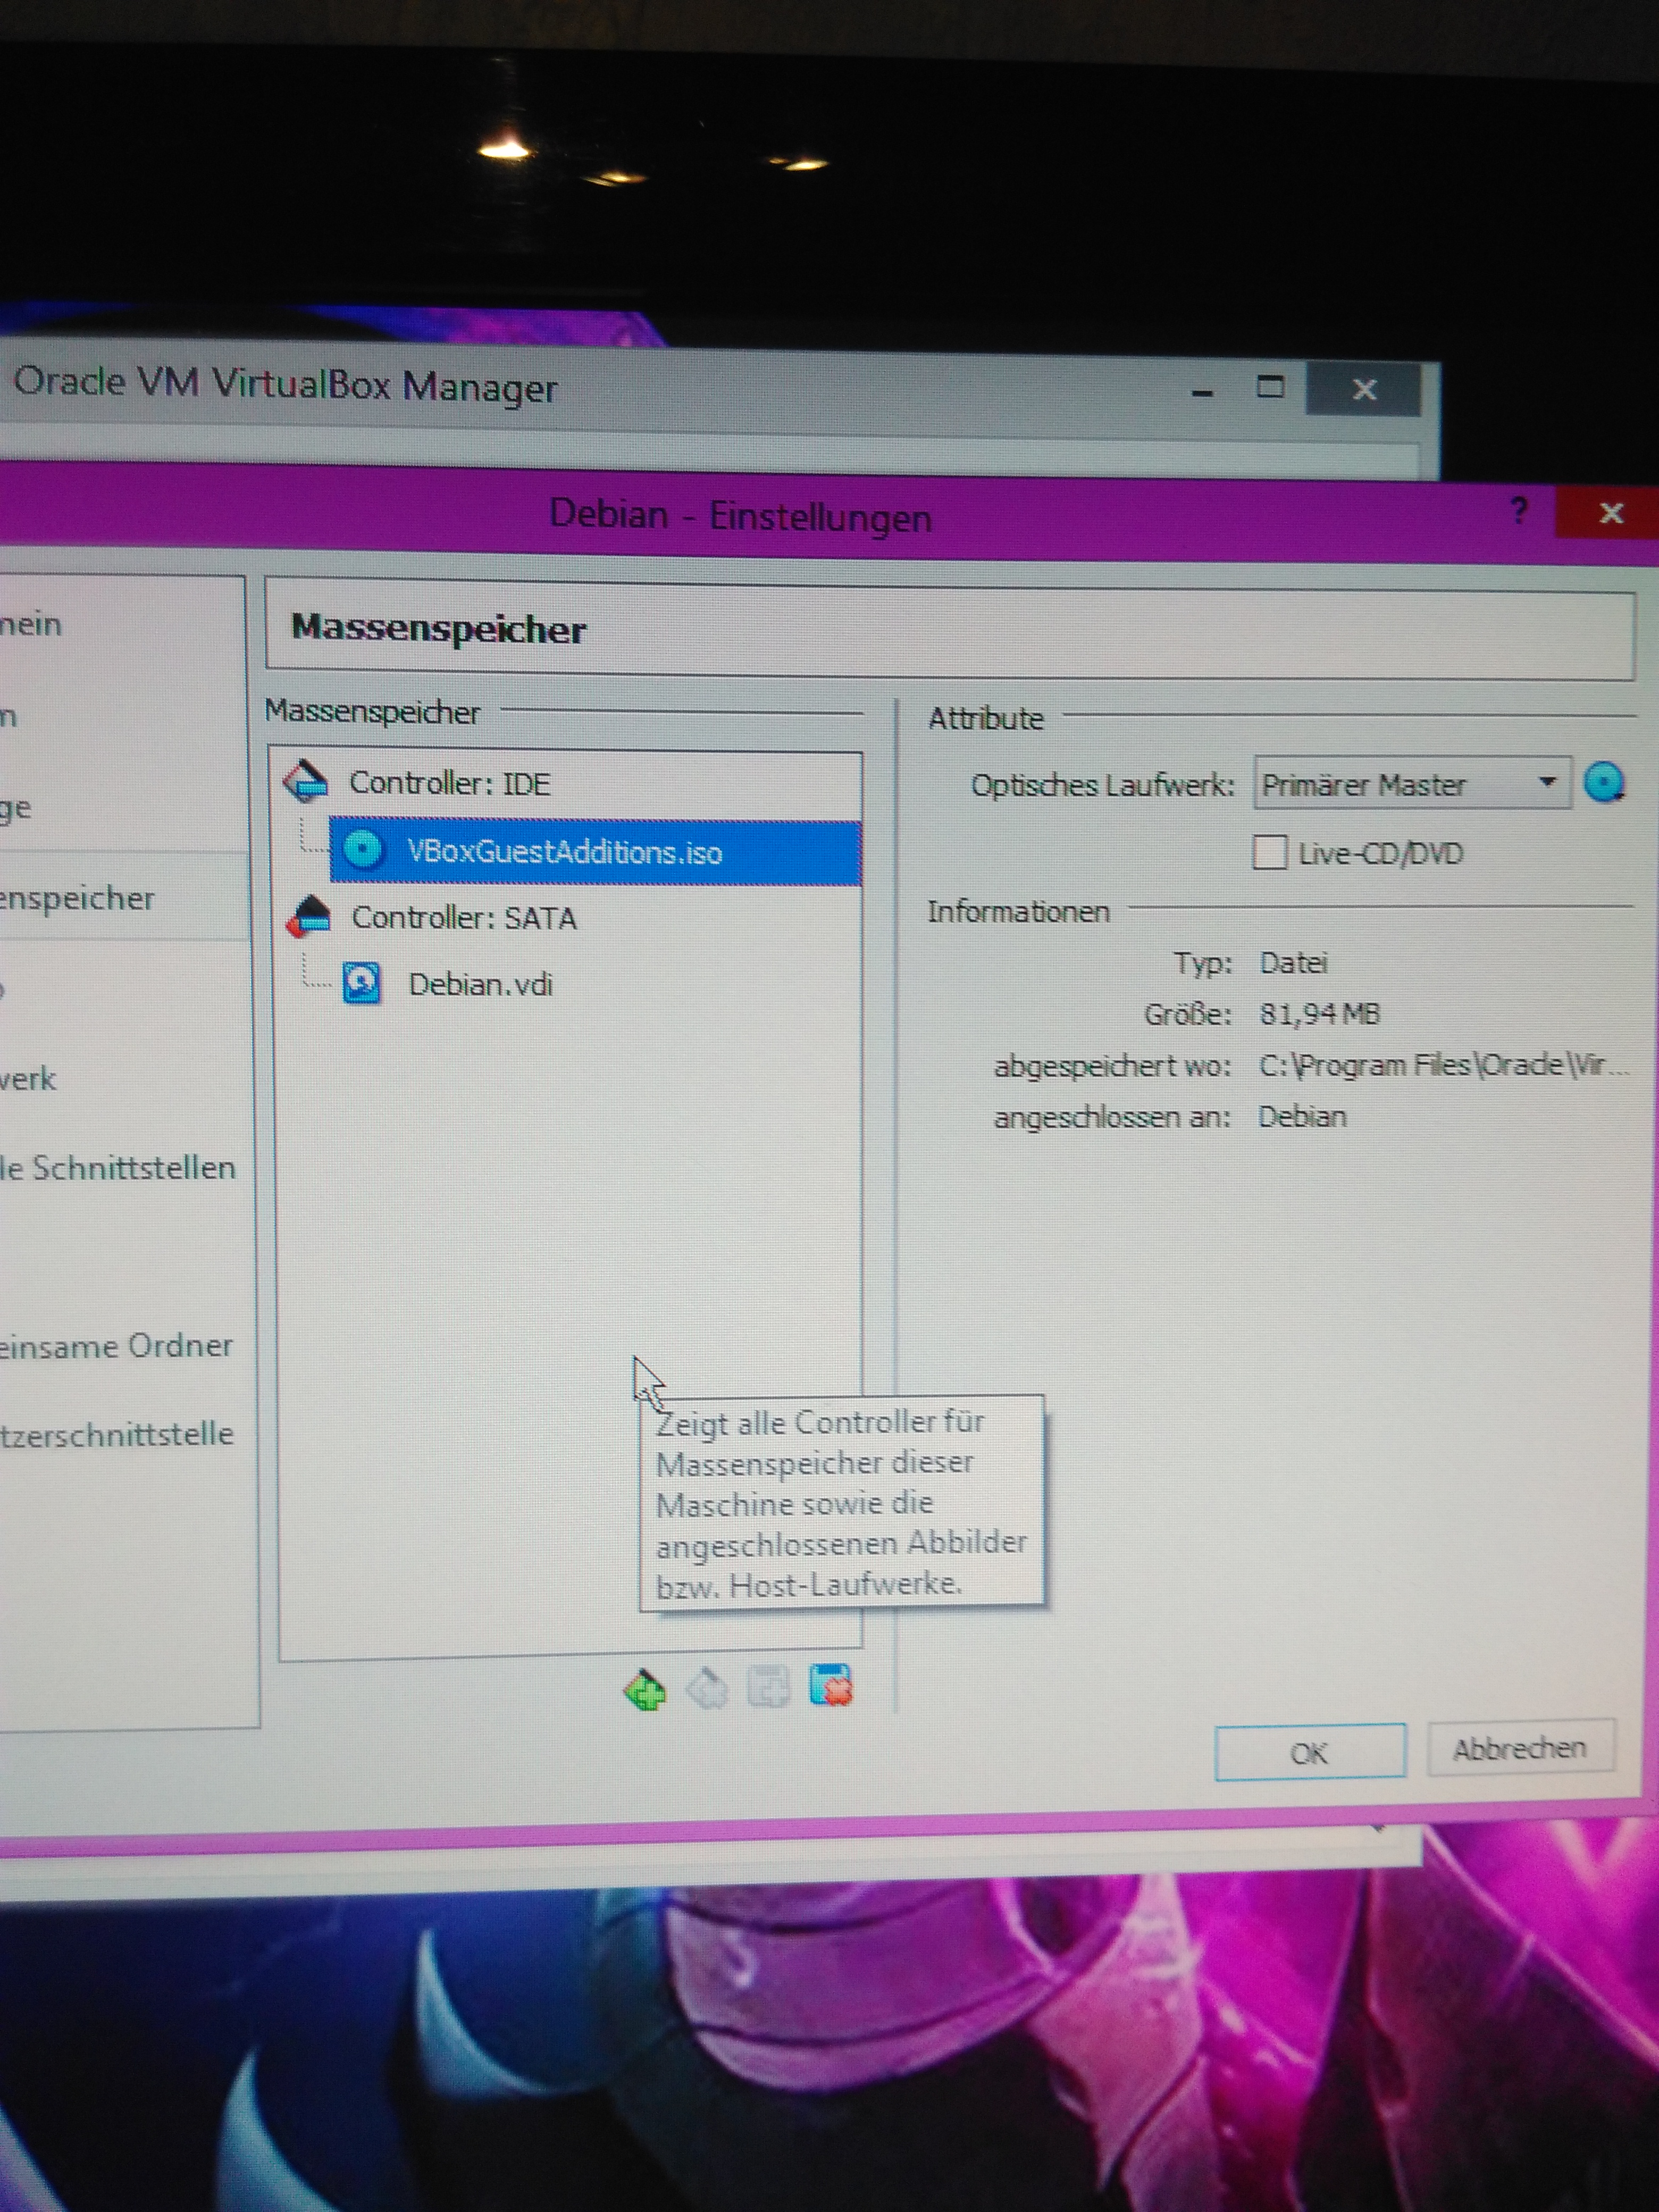Click the SATA controller chip icon
Image resolution: width=1659 pixels, height=2212 pixels.
(309, 916)
